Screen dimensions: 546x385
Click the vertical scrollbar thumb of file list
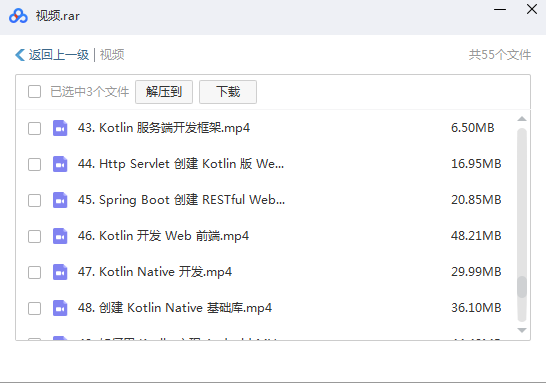coord(522,287)
